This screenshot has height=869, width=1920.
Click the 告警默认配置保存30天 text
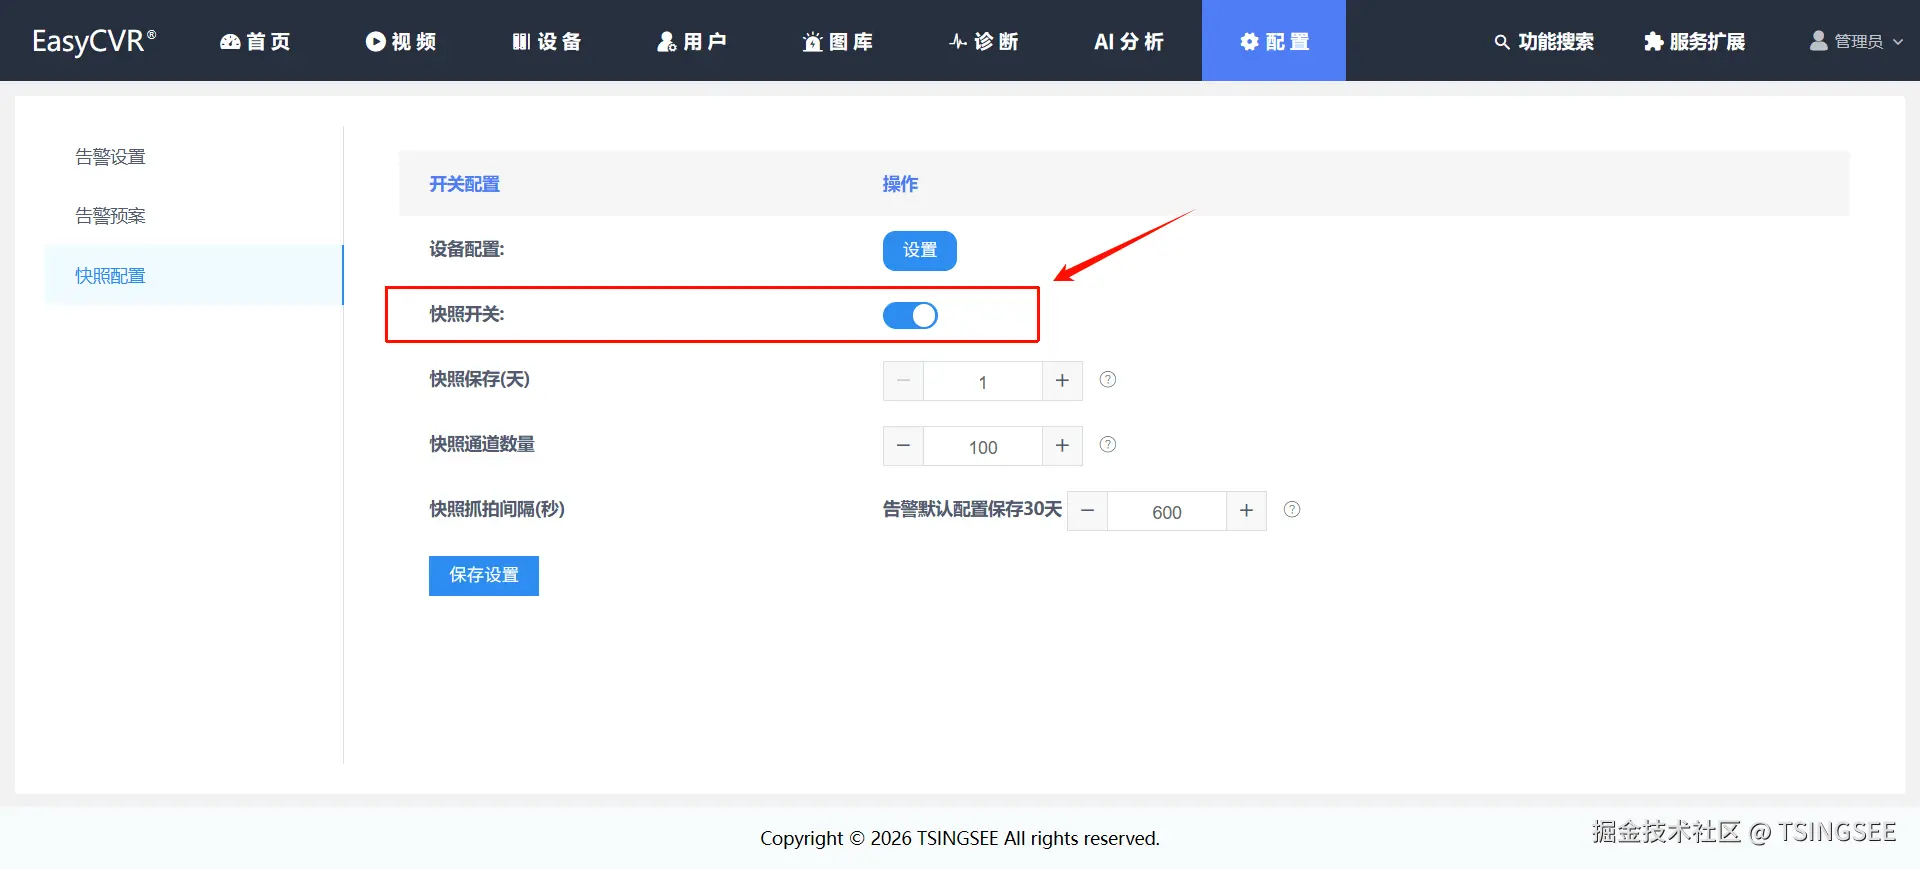click(972, 509)
